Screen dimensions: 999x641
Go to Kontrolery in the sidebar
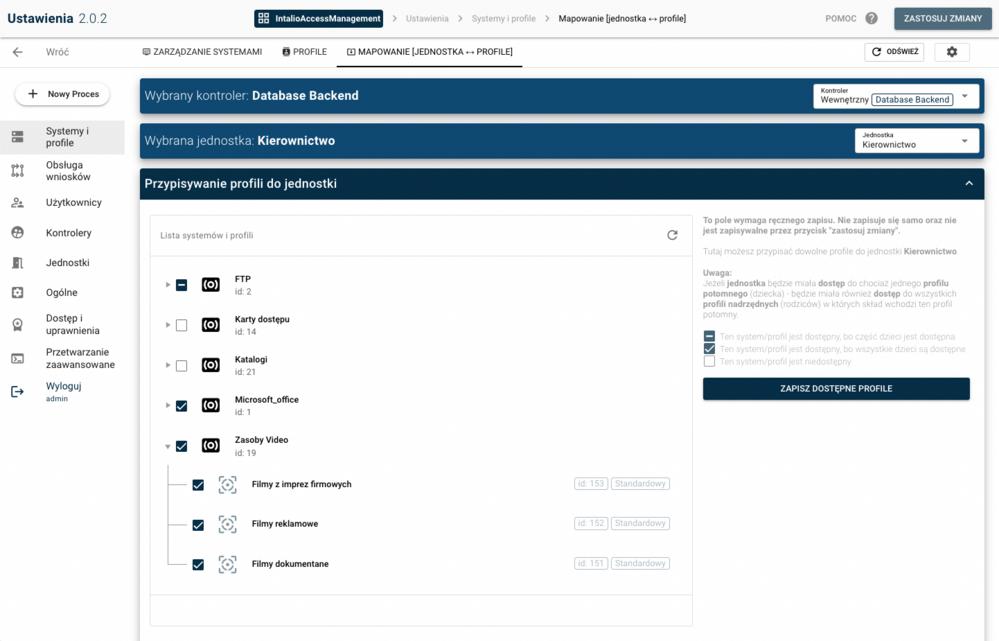click(x=68, y=233)
